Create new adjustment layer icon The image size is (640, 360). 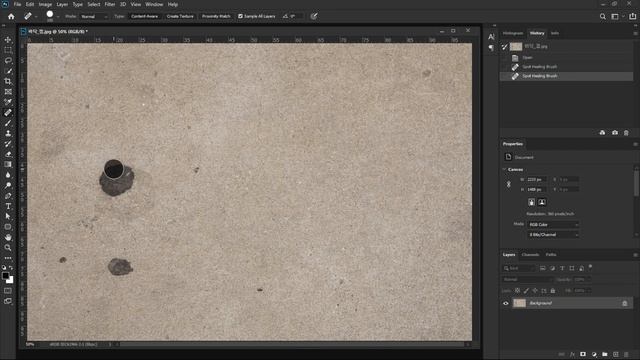coord(594,354)
